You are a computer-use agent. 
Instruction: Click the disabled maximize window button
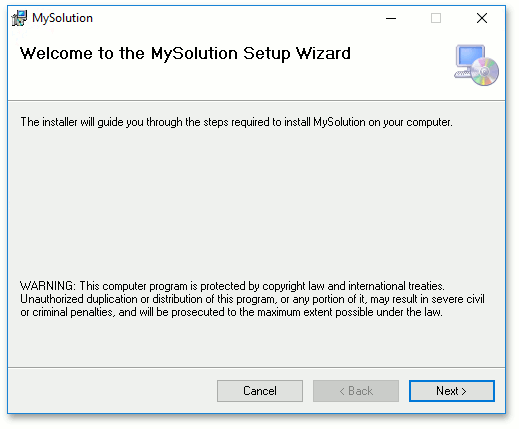point(436,18)
